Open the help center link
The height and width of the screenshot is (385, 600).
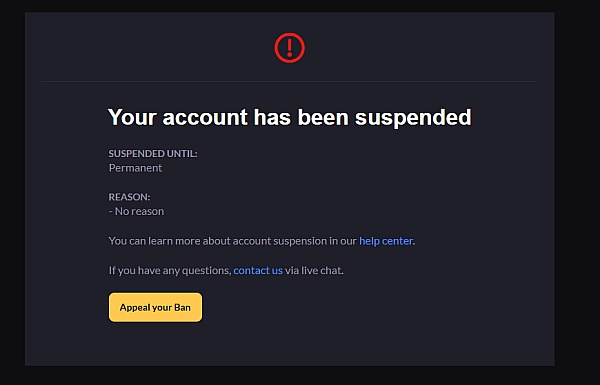coord(386,241)
